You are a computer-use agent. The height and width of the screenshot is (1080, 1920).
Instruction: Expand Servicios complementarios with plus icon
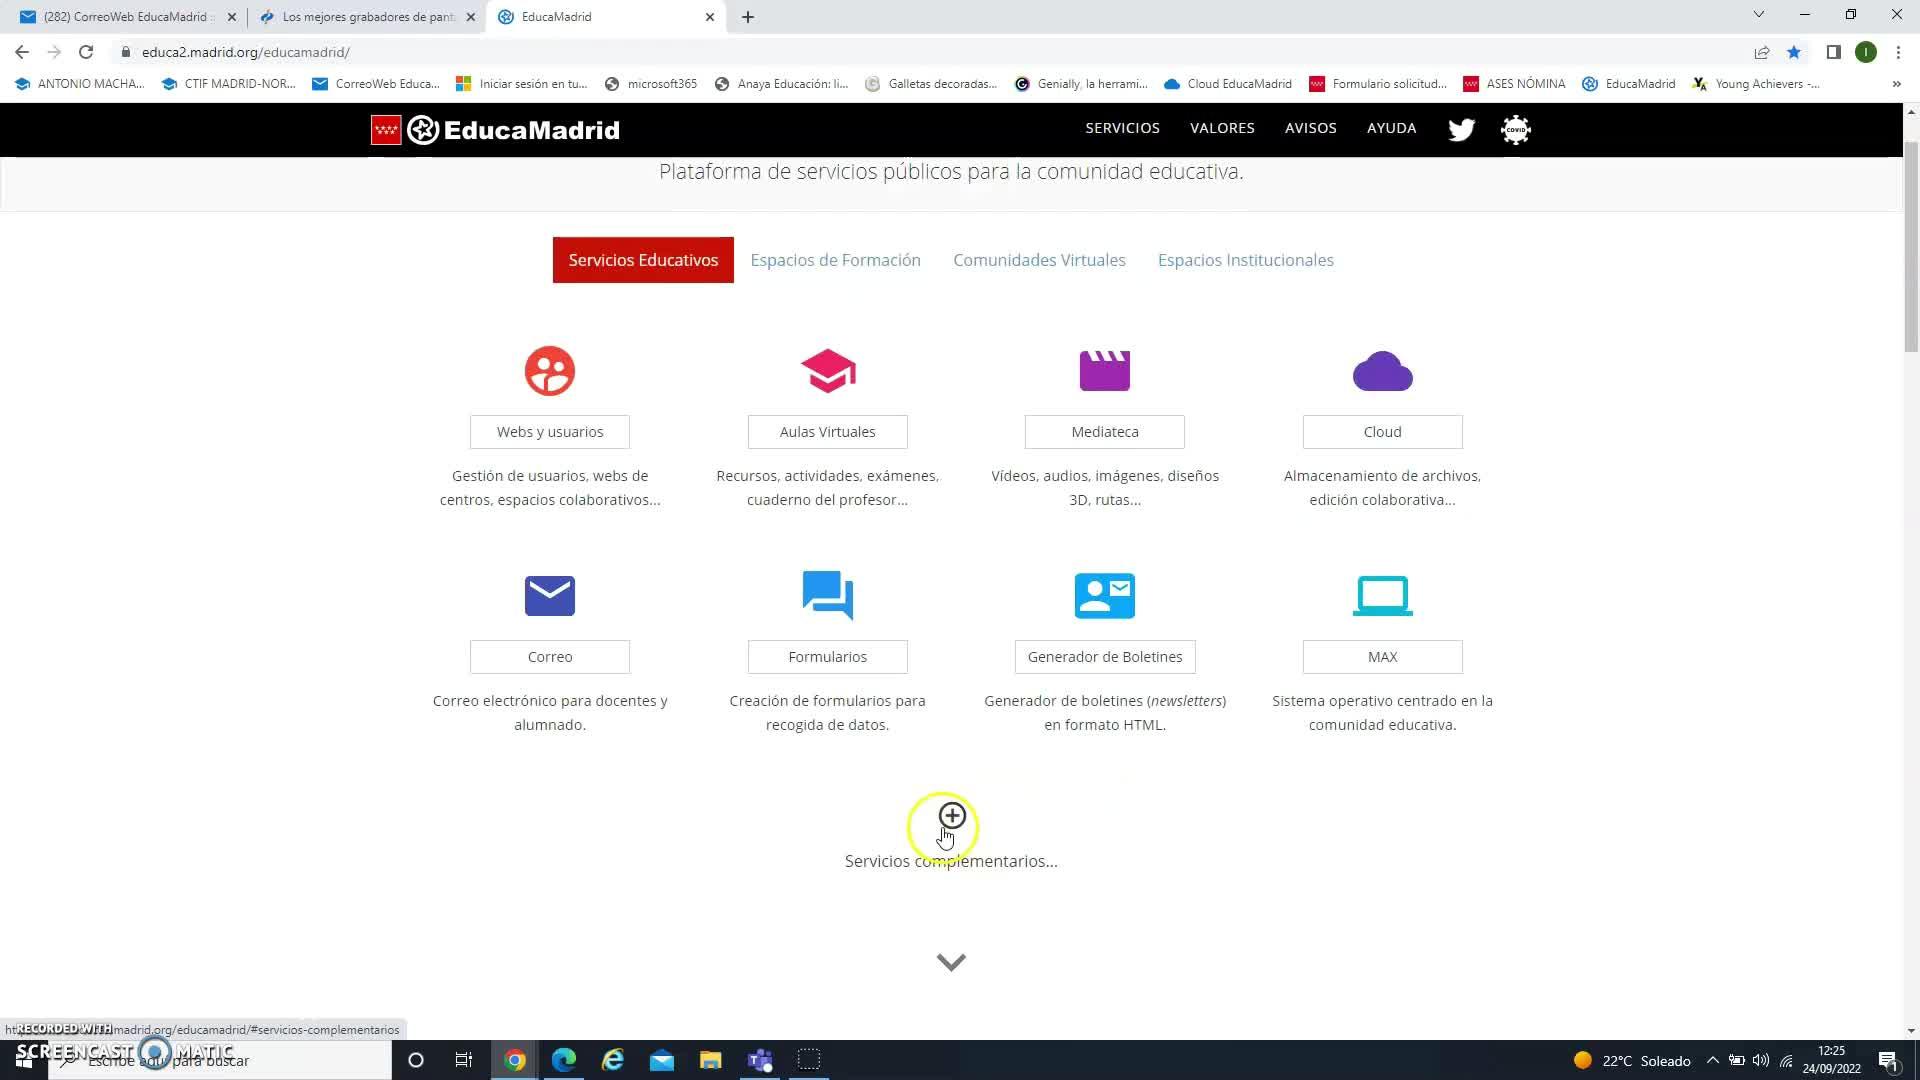tap(952, 816)
